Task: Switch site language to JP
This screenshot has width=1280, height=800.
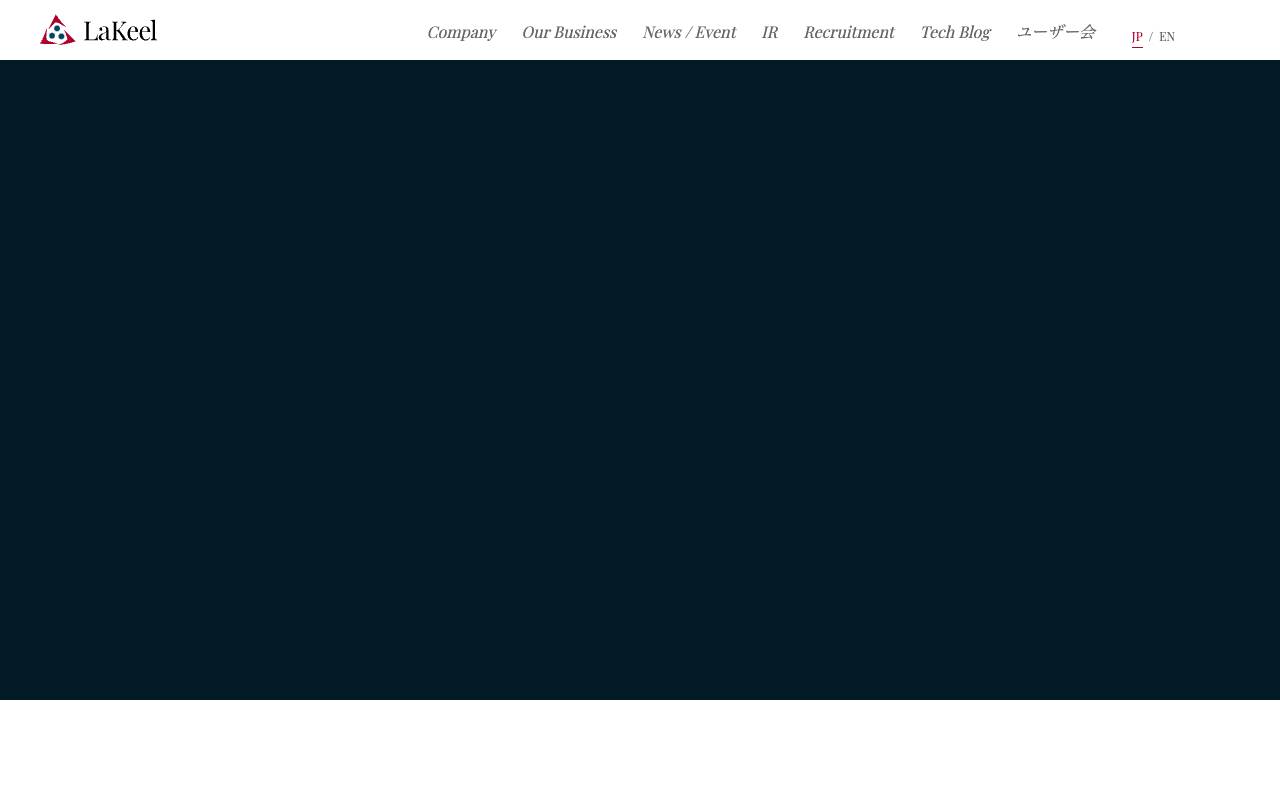Action: click(1137, 37)
